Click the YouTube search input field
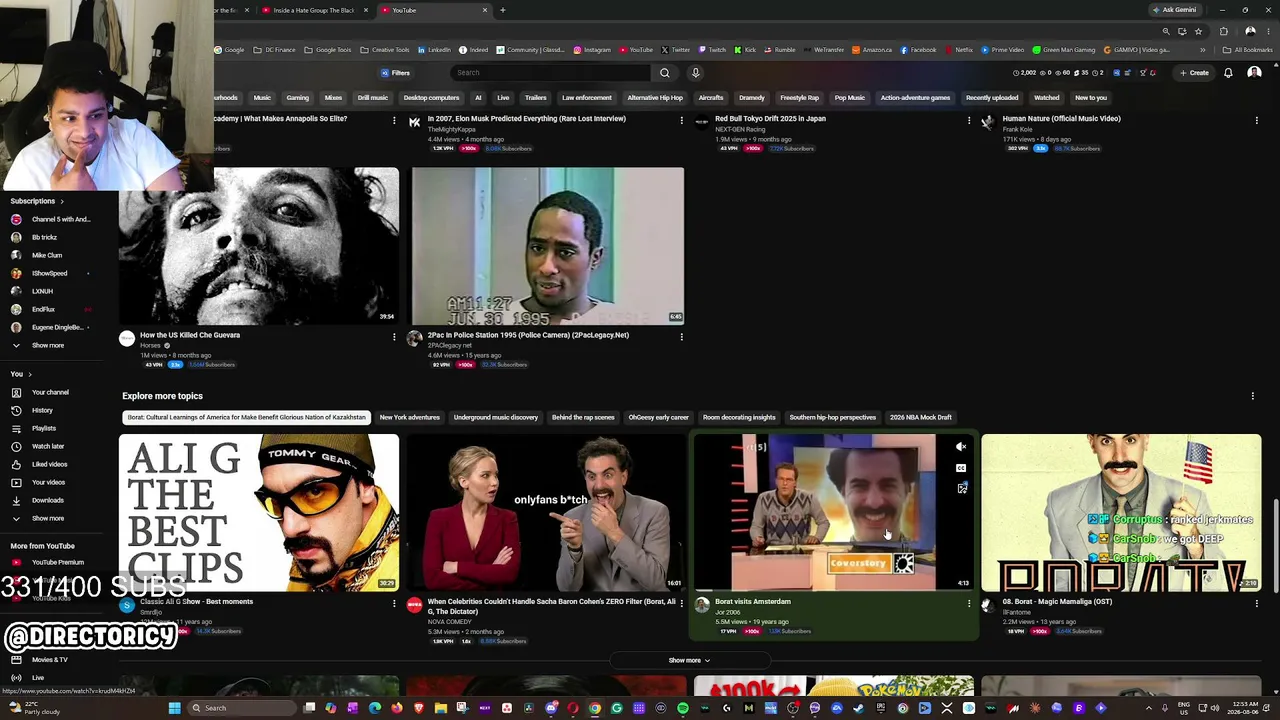Viewport: 1280px width, 720px height. point(551,73)
